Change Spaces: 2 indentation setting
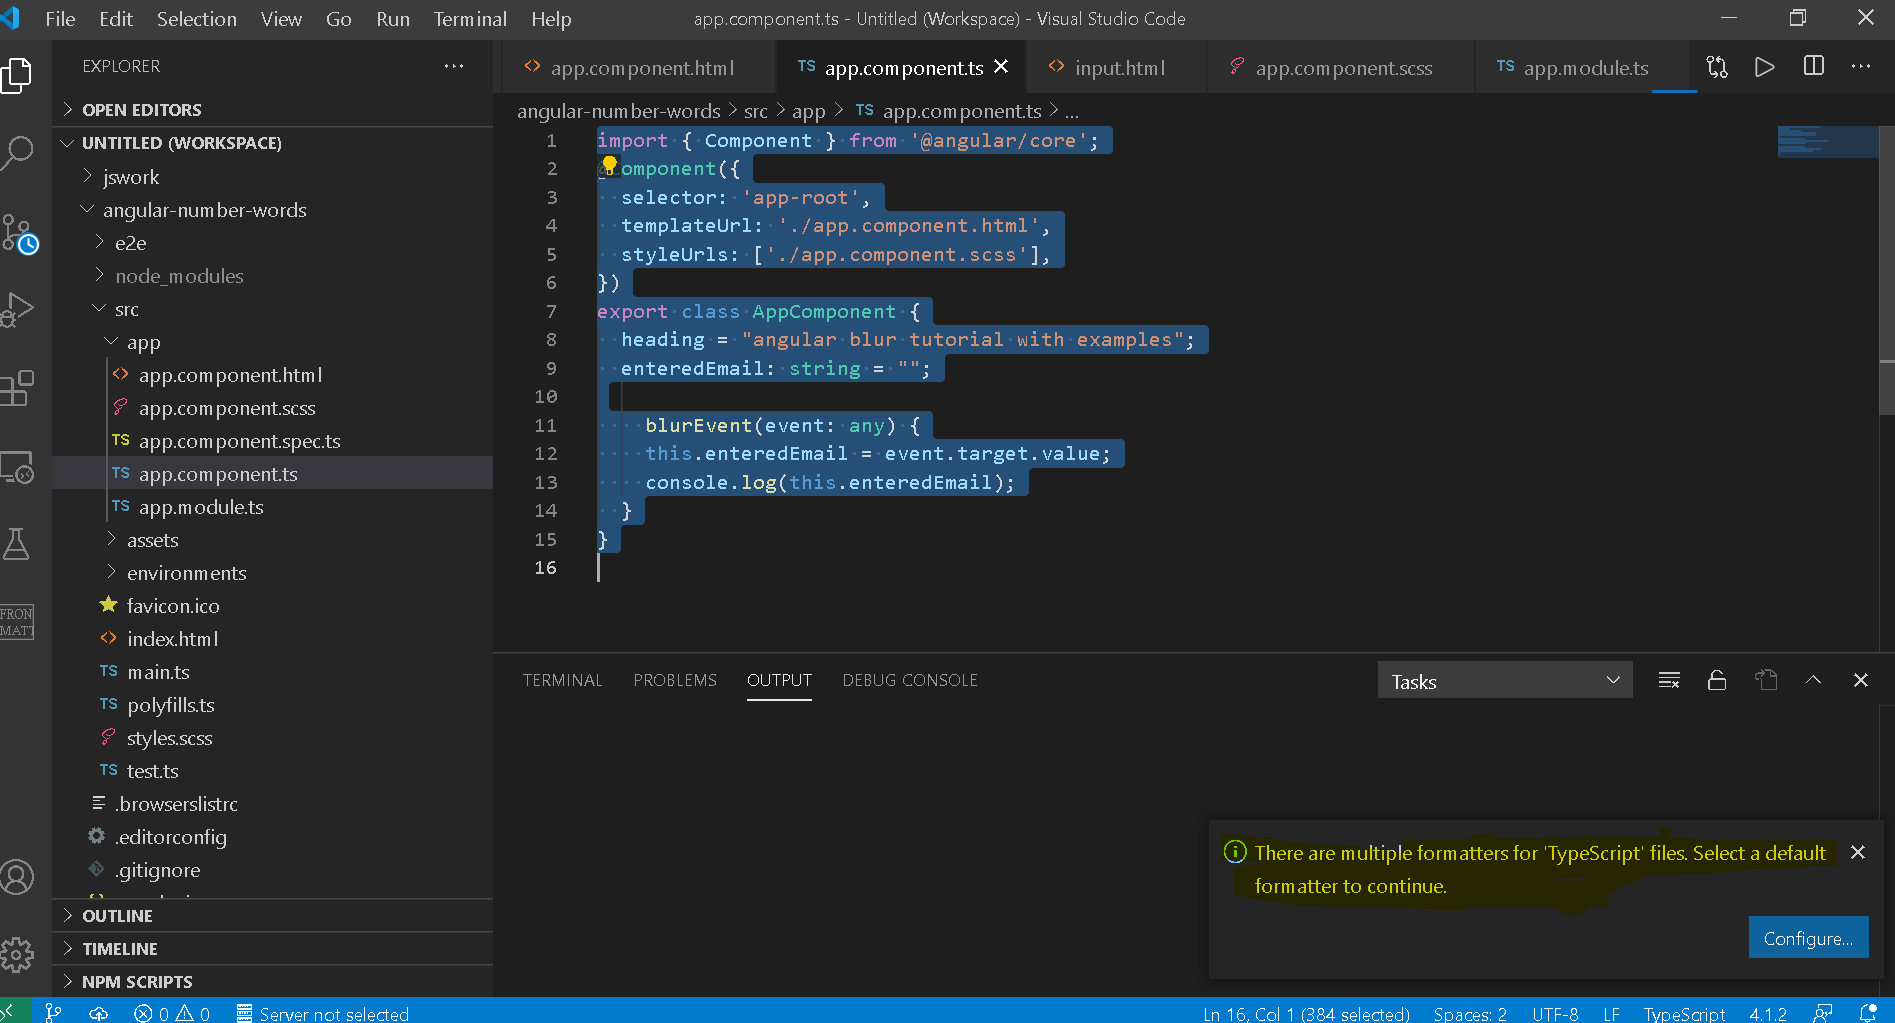This screenshot has height=1023, width=1895. pyautogui.click(x=1470, y=1013)
